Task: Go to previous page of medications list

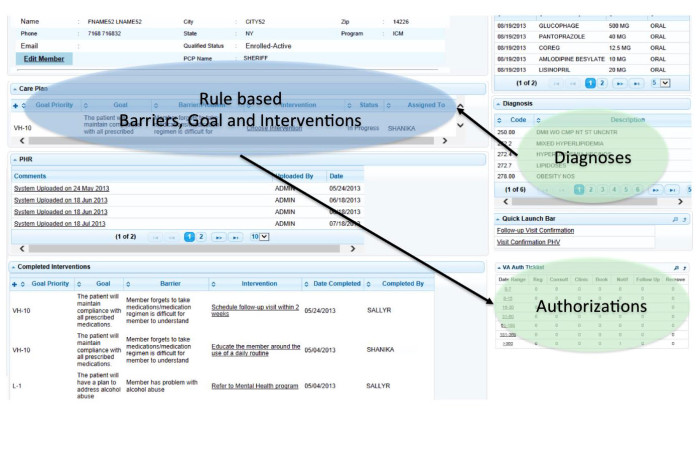Action: 573,83
